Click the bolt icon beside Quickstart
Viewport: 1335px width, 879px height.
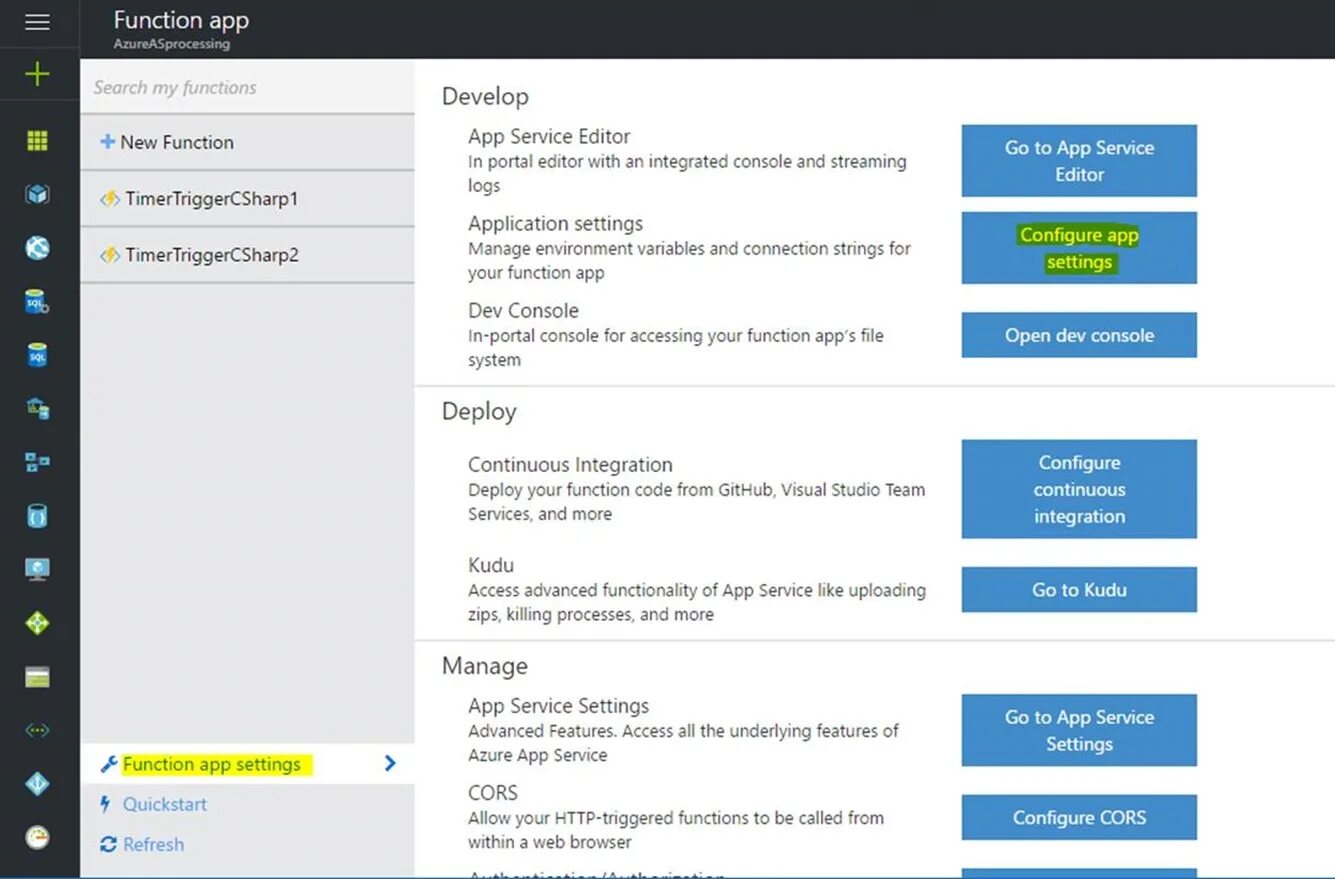click(x=107, y=805)
